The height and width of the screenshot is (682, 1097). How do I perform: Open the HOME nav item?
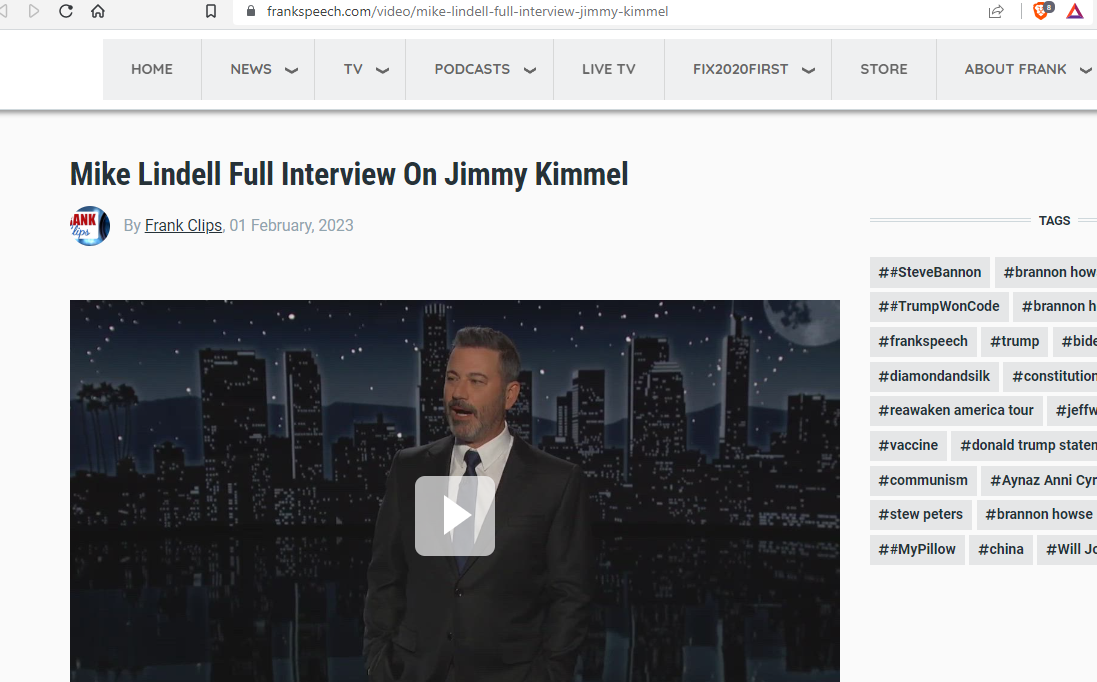click(x=152, y=69)
